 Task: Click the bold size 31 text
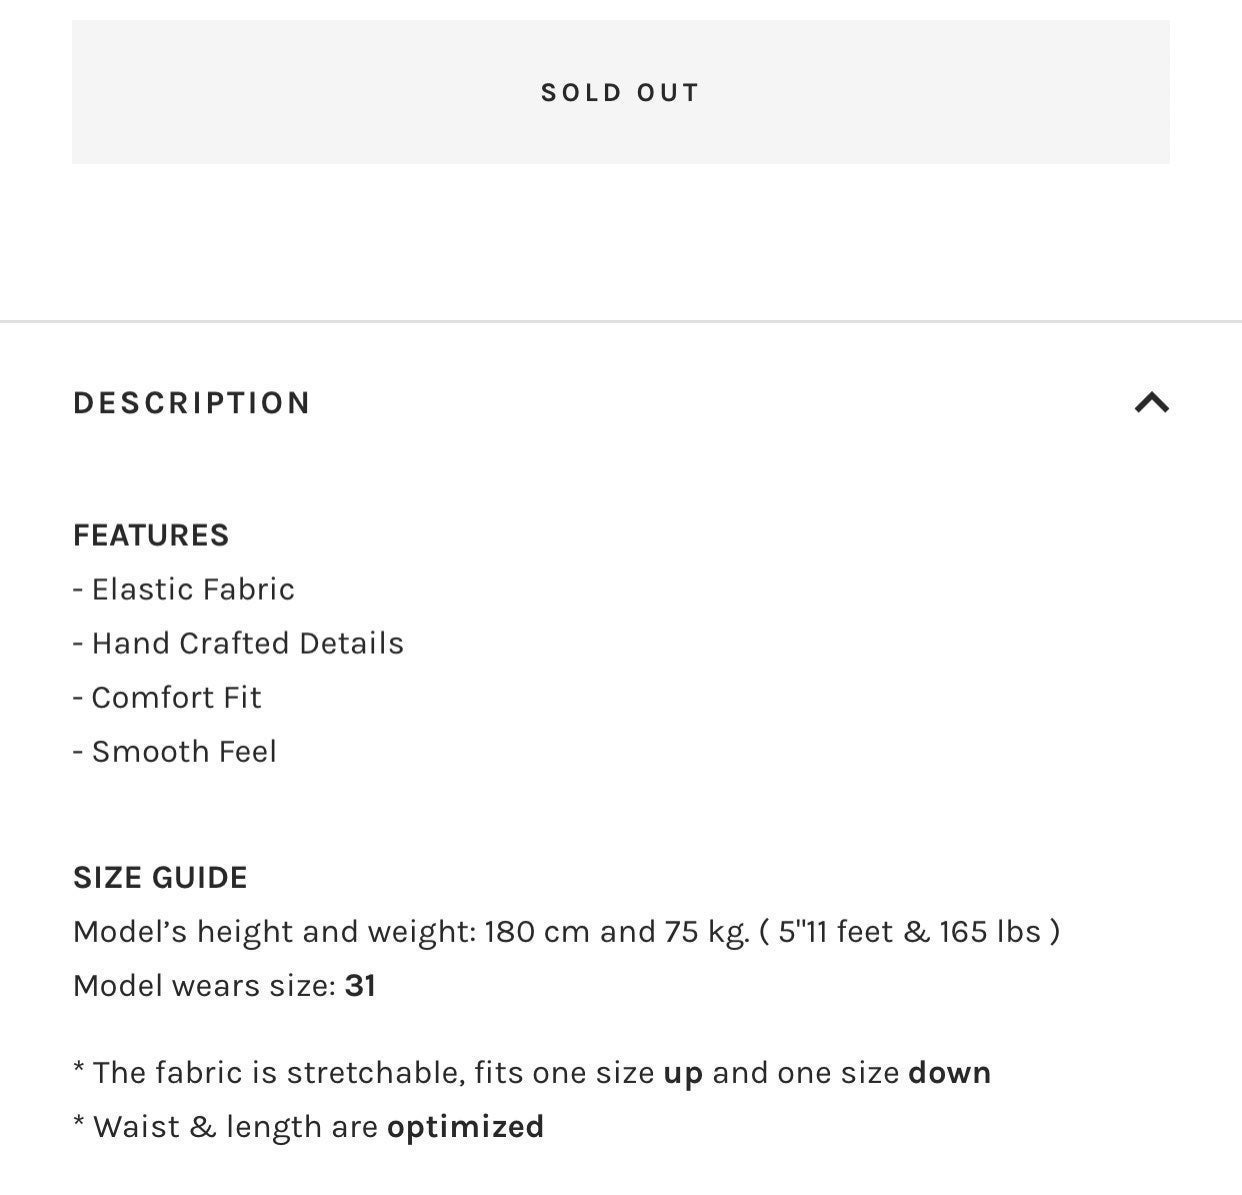(x=360, y=986)
